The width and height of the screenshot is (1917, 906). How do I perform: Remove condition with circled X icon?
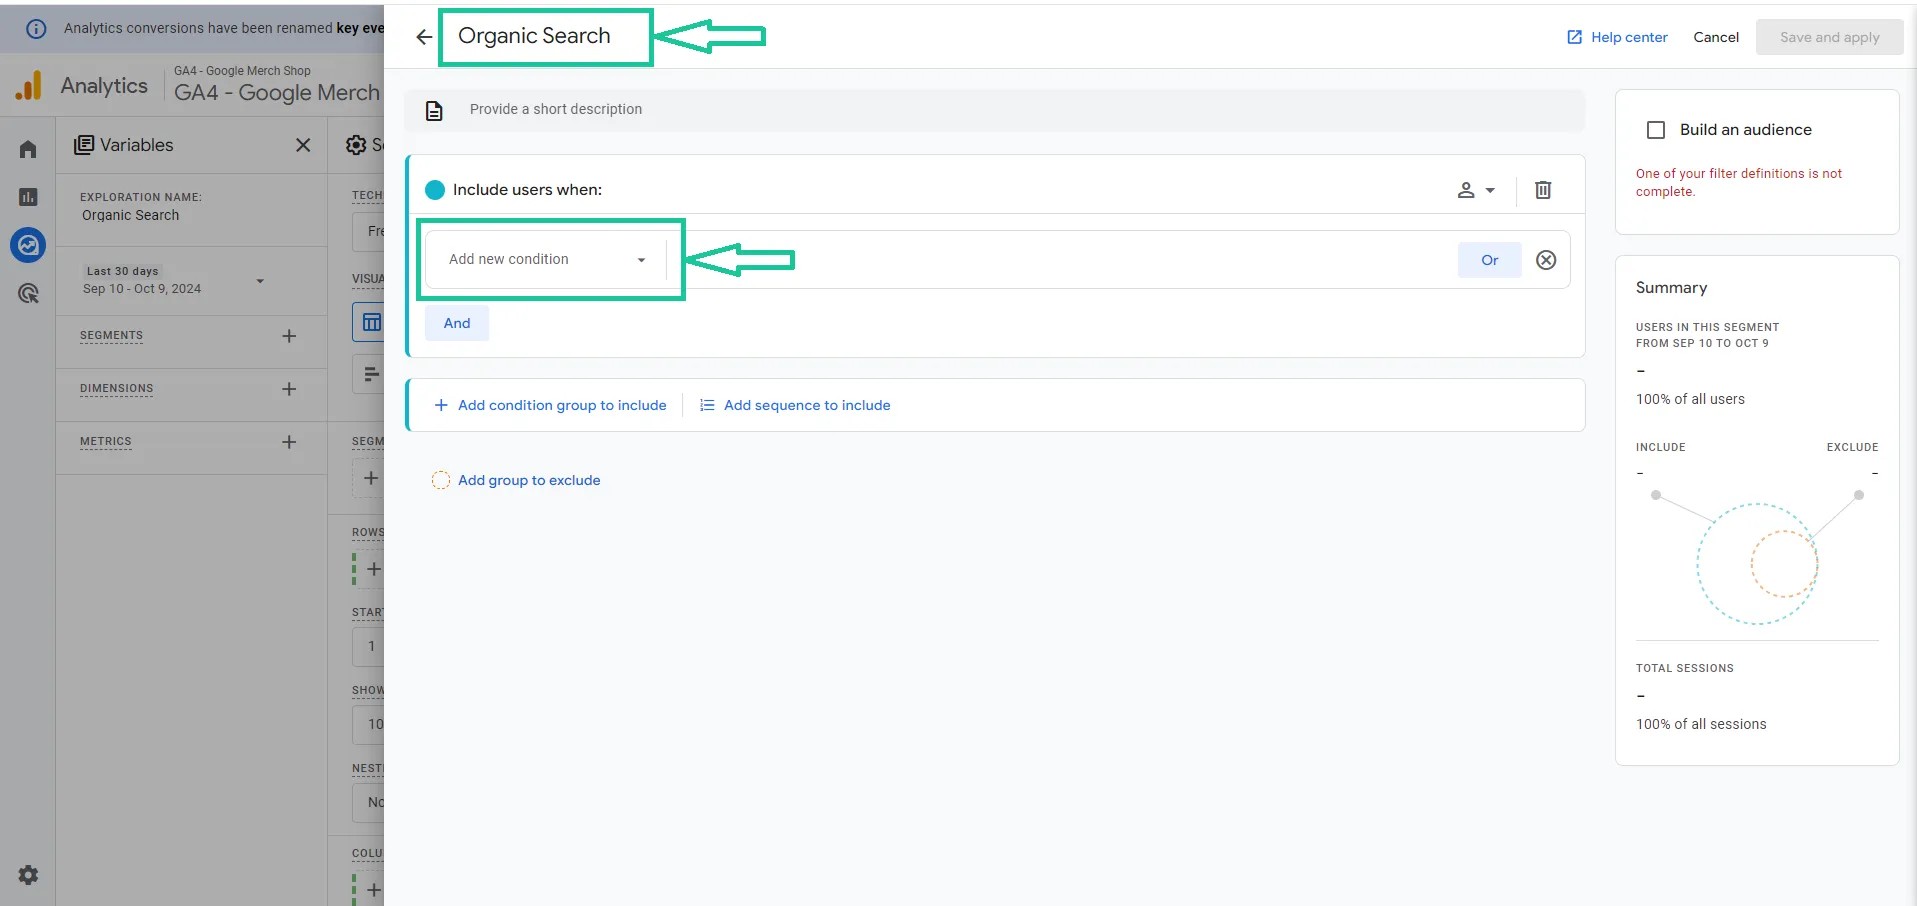point(1546,260)
